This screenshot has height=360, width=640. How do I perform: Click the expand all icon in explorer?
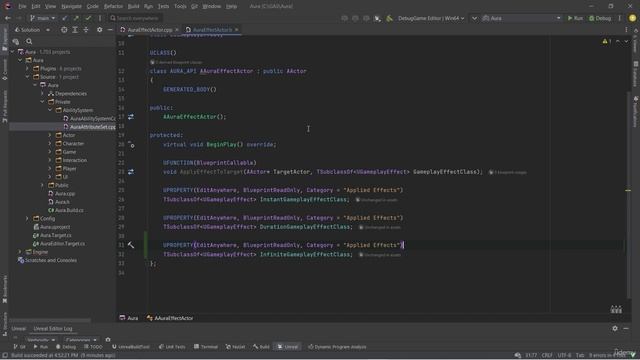click(75, 30)
